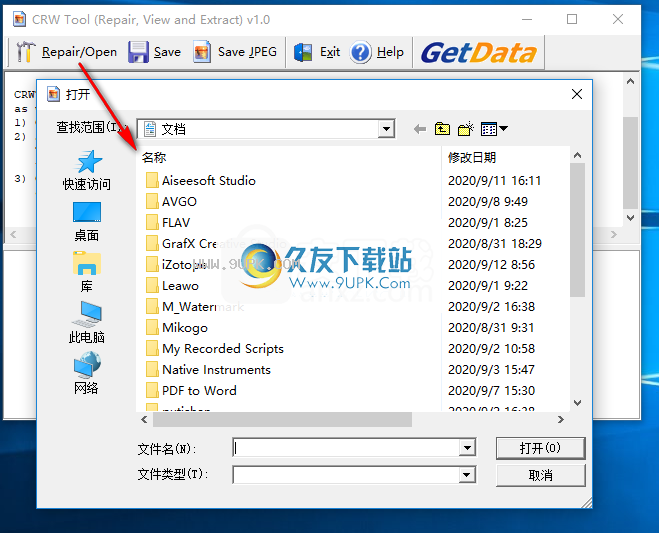Click file list horizontal scrollbar right arrow
Screen dimensions: 659x533
point(561,420)
